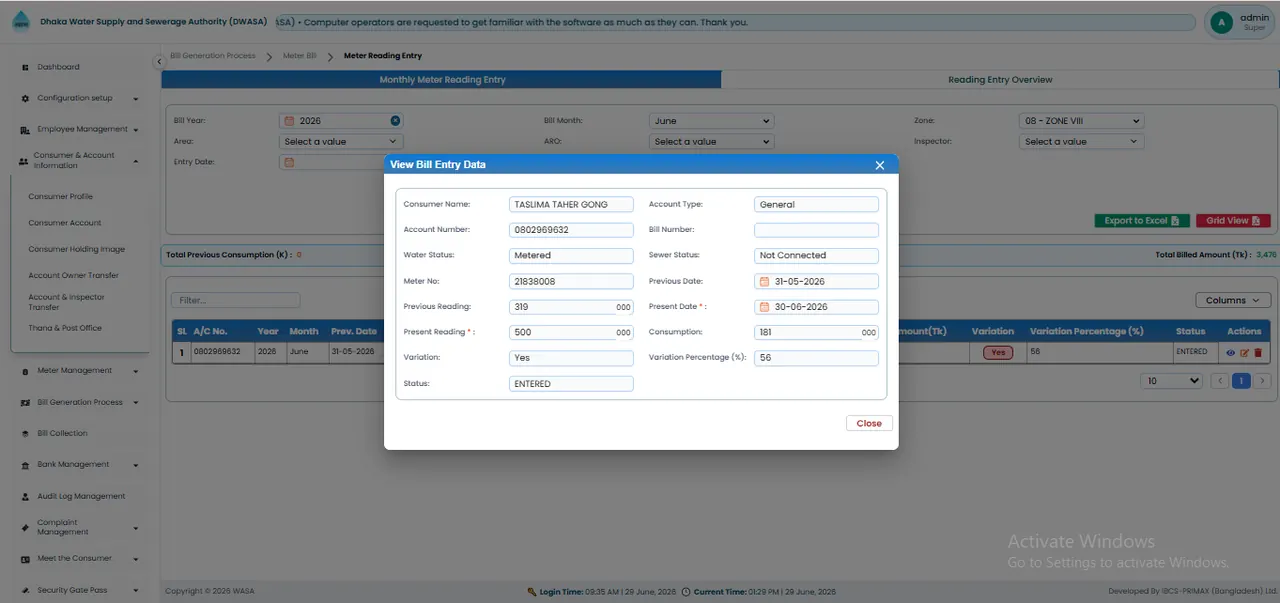Click the Meter Bill breadcrumb
The image size is (1280, 603).
(x=299, y=56)
